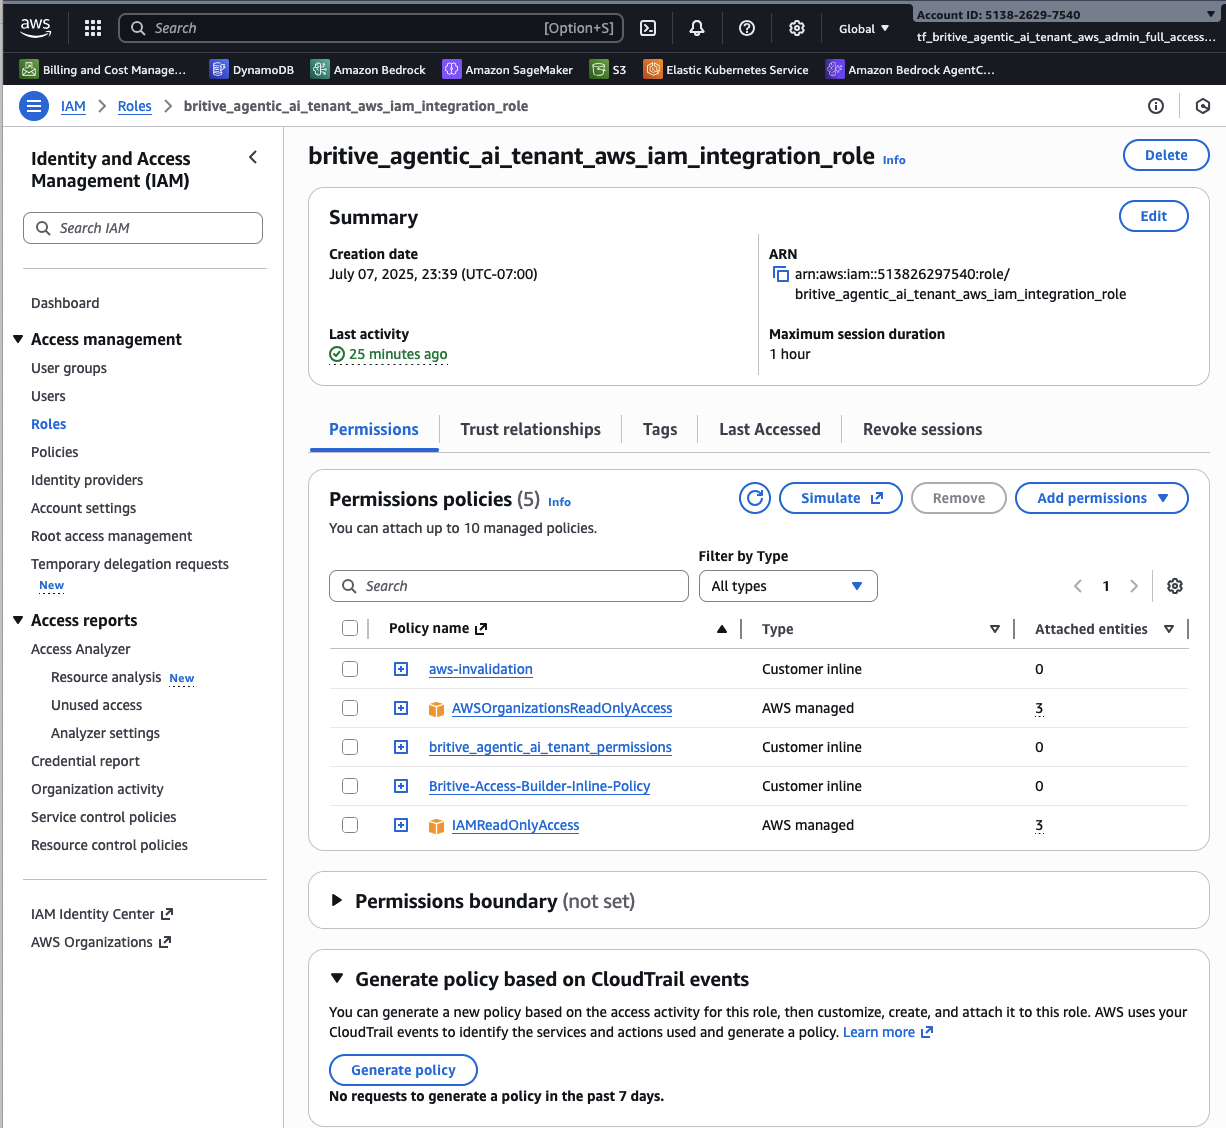Copy the role ARN to clipboard
Image resolution: width=1226 pixels, height=1128 pixels.
pyautogui.click(x=781, y=274)
